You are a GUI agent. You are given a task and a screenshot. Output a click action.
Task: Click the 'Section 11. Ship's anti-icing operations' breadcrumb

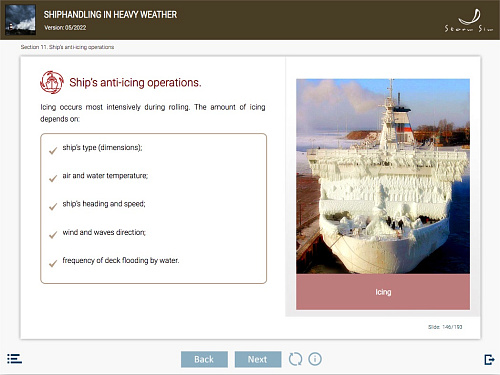click(67, 47)
